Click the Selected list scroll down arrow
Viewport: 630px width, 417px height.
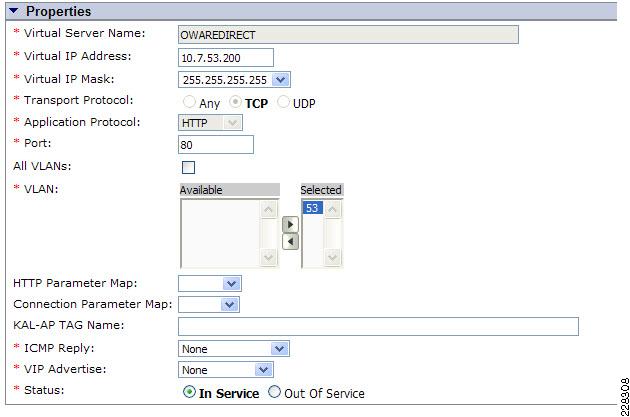click(333, 257)
